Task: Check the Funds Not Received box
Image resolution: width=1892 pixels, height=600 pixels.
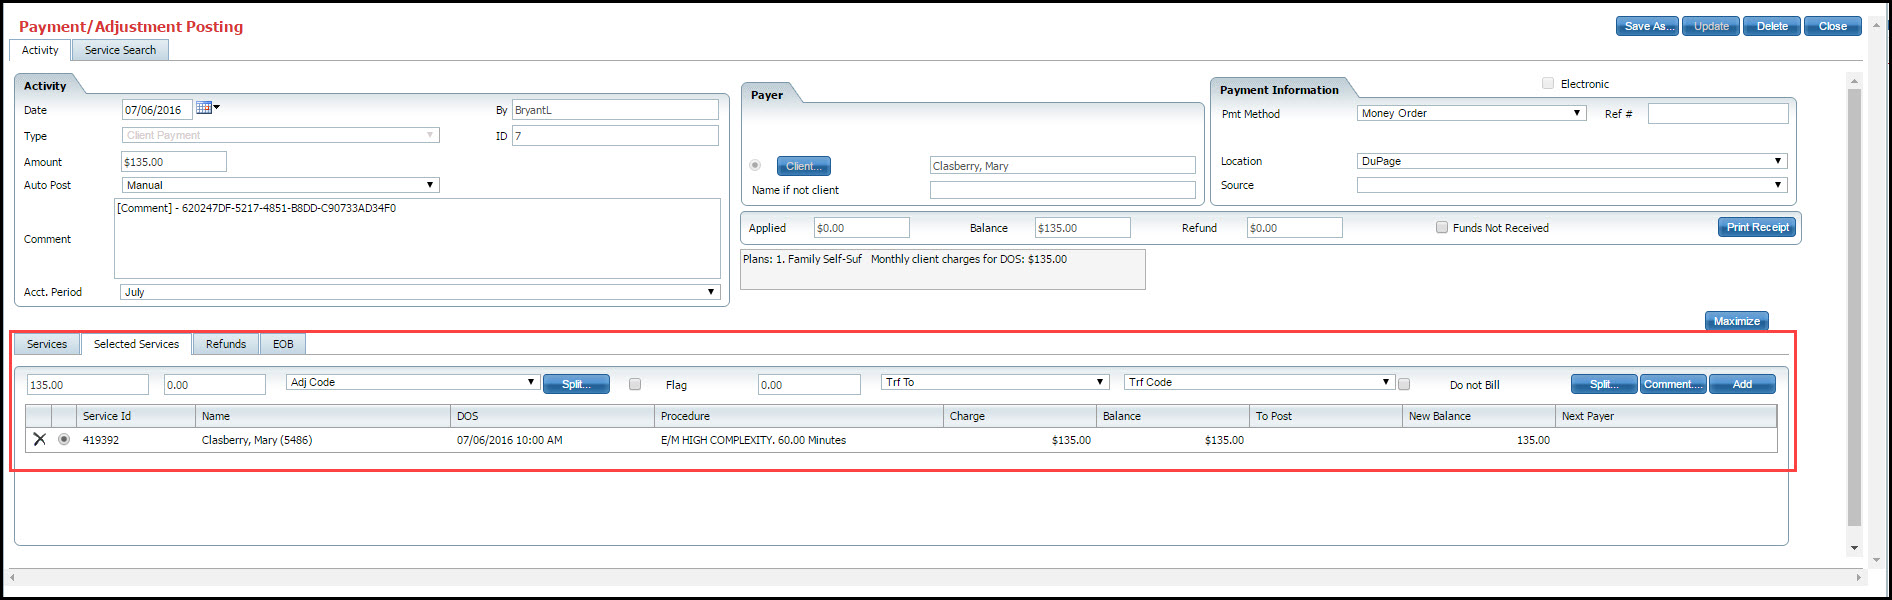Action: point(1442,228)
